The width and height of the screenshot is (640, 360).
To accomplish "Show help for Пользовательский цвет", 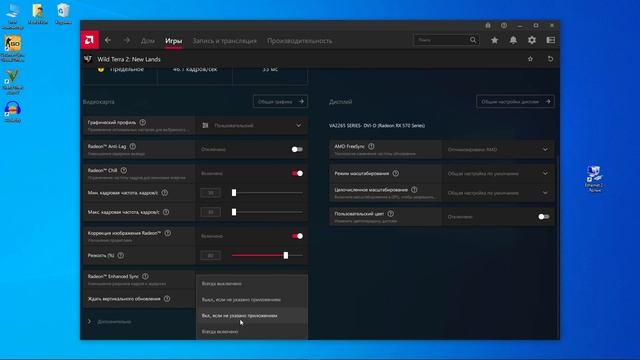I will (391, 213).
